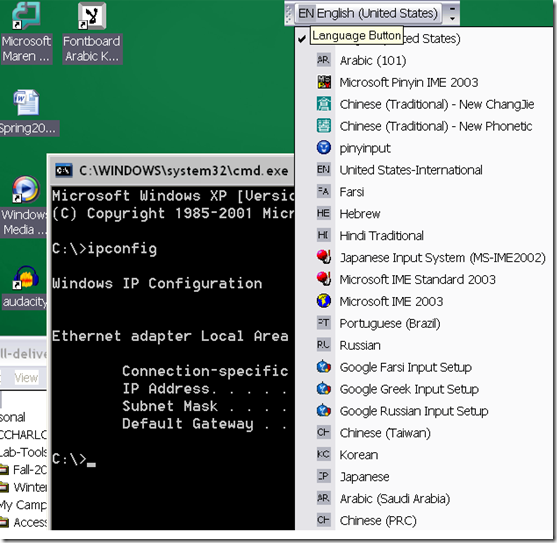Click the Subnet Mask line in cmd
The height and width of the screenshot is (543, 557).
(205, 406)
